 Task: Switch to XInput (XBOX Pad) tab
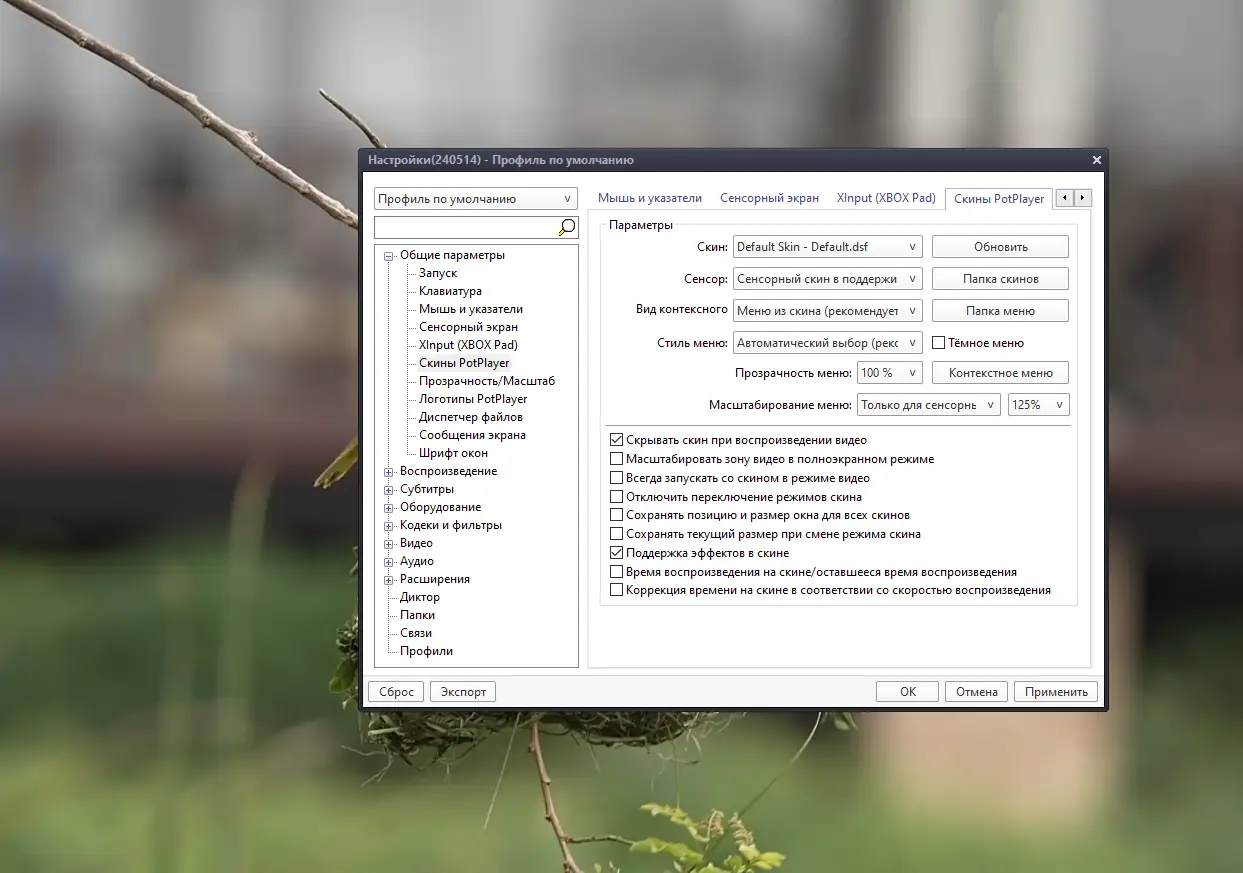point(886,198)
